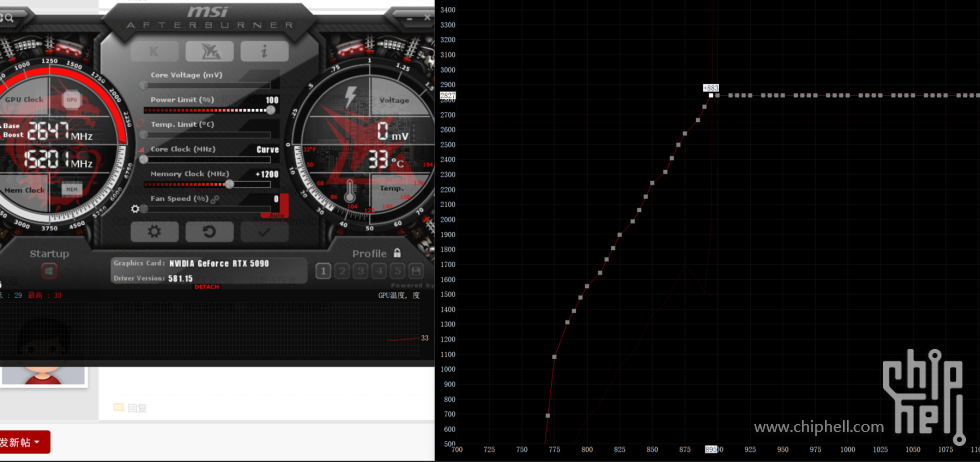Adjust the Core Voltage slider handle
Image resolution: width=980 pixels, height=462 pixels.
tap(144, 85)
